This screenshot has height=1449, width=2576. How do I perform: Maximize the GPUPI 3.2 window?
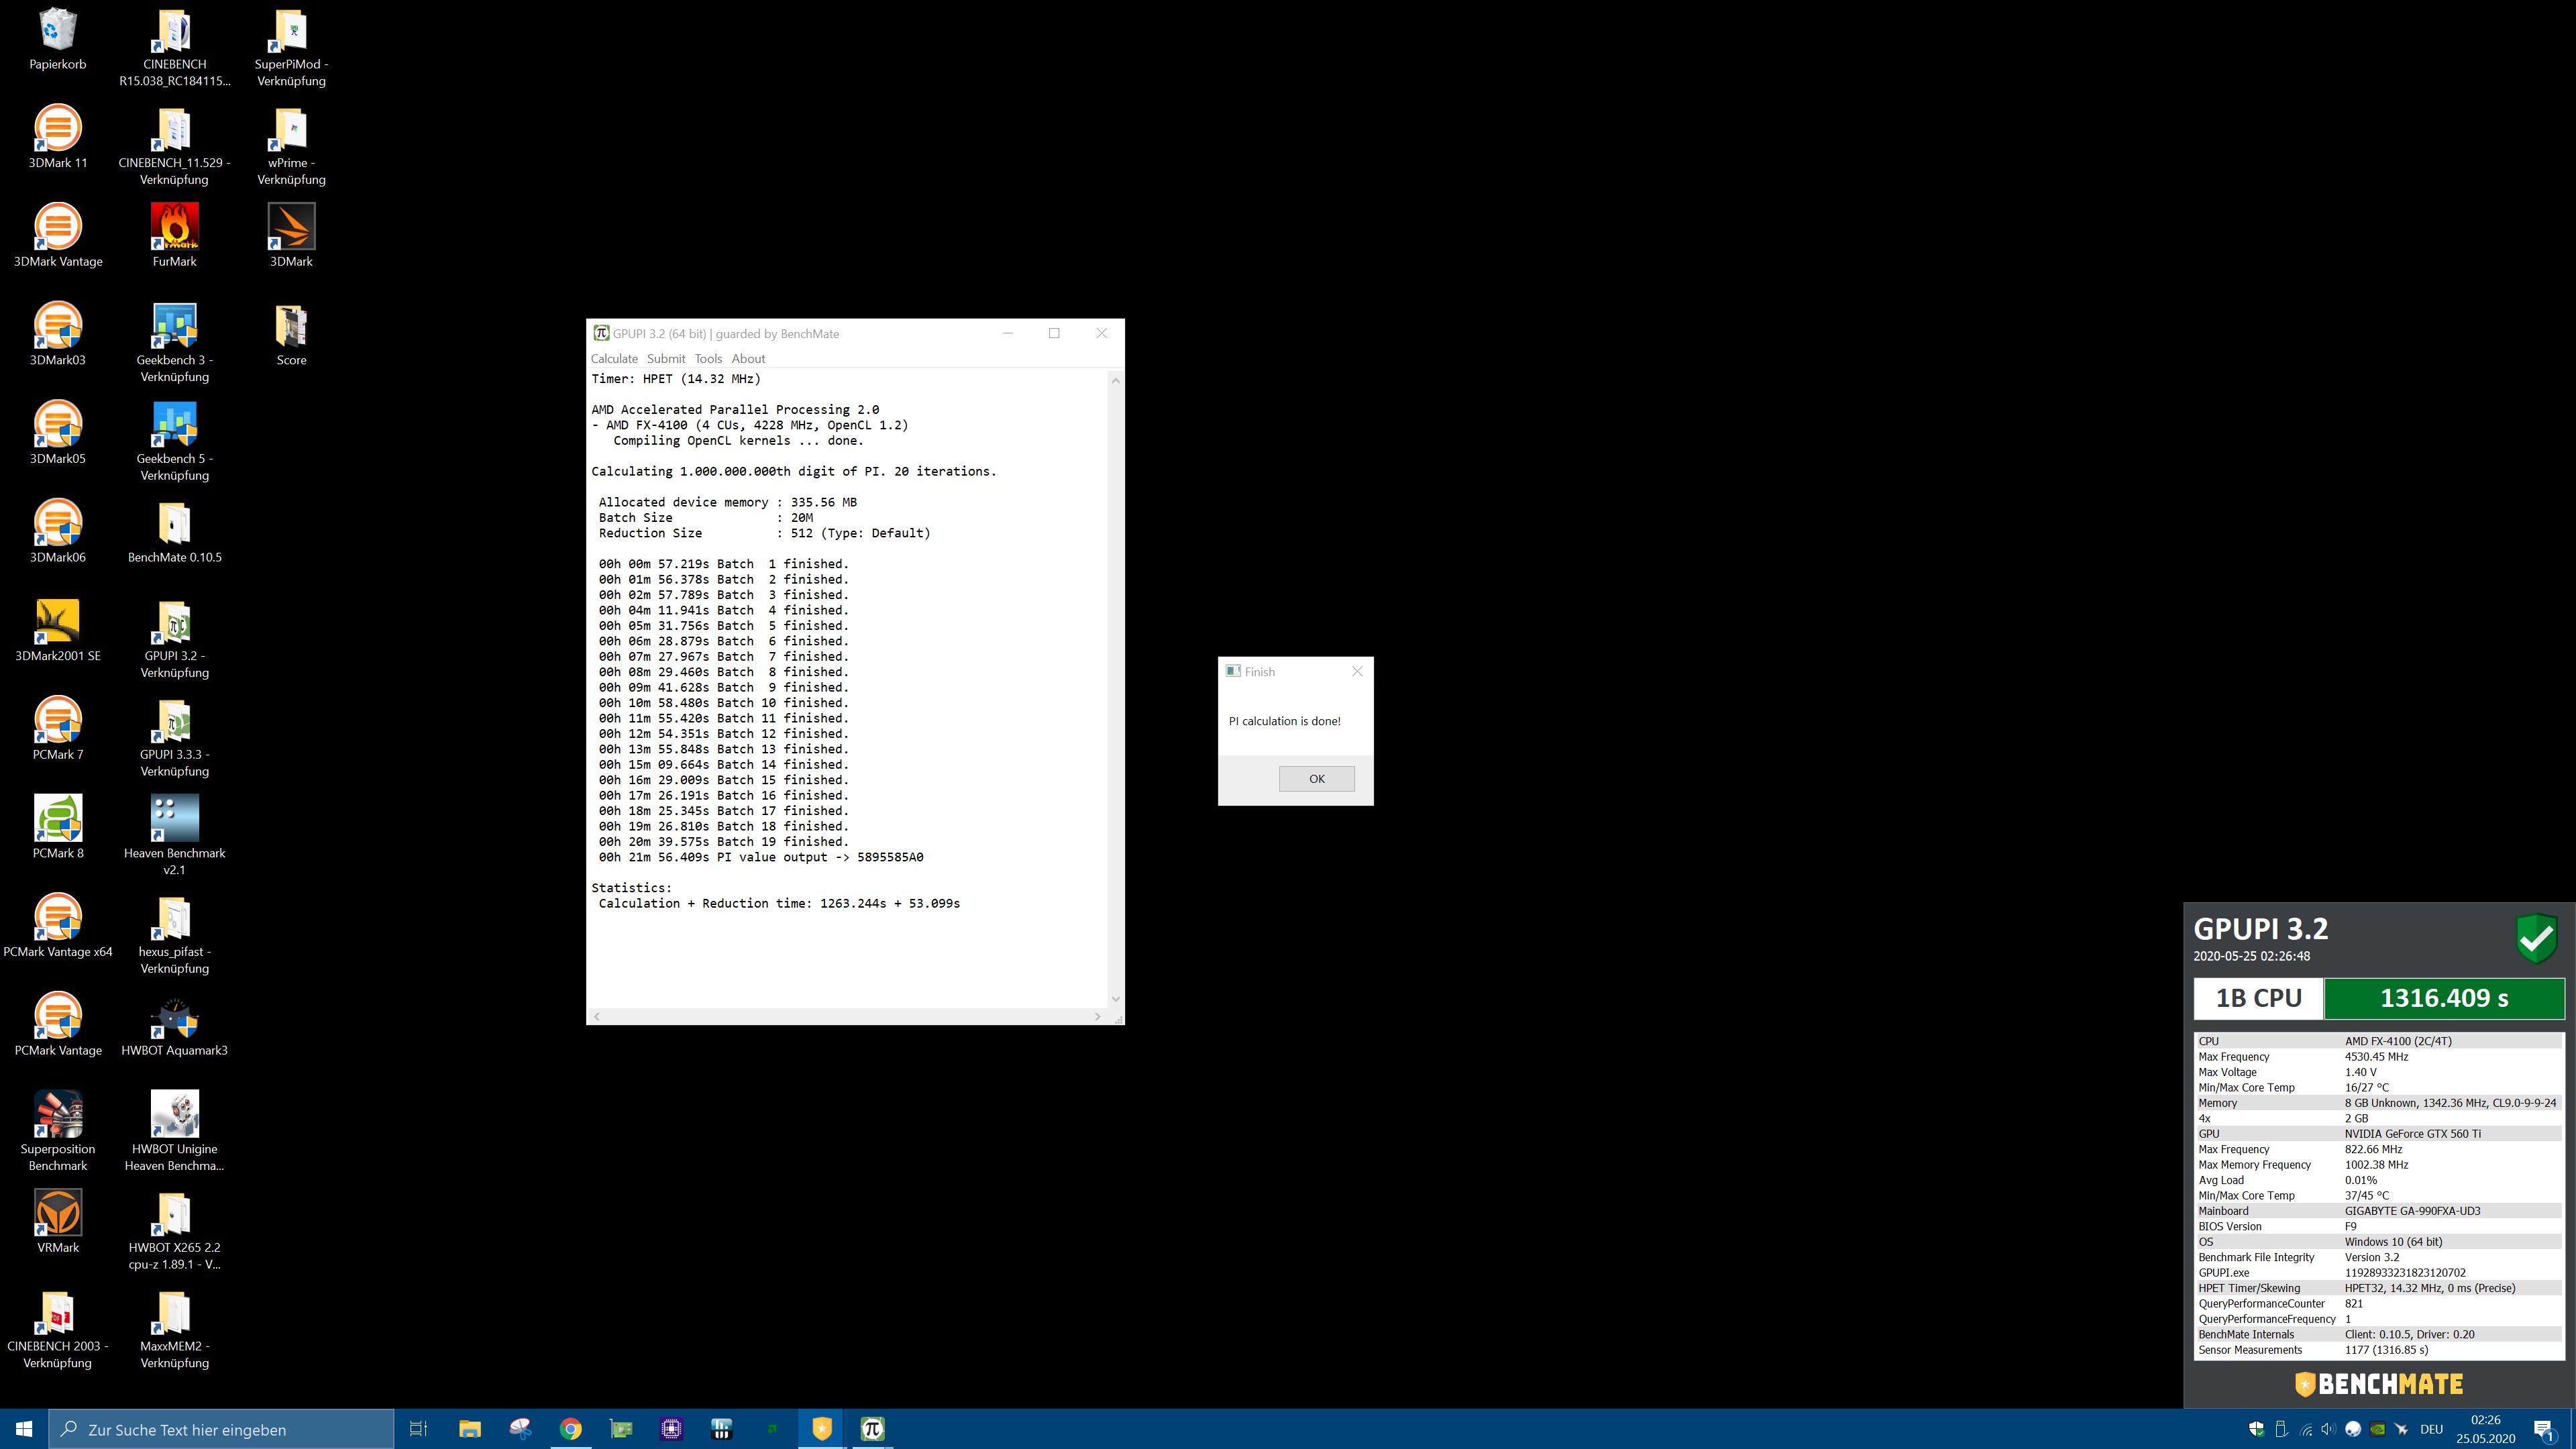click(x=1054, y=334)
